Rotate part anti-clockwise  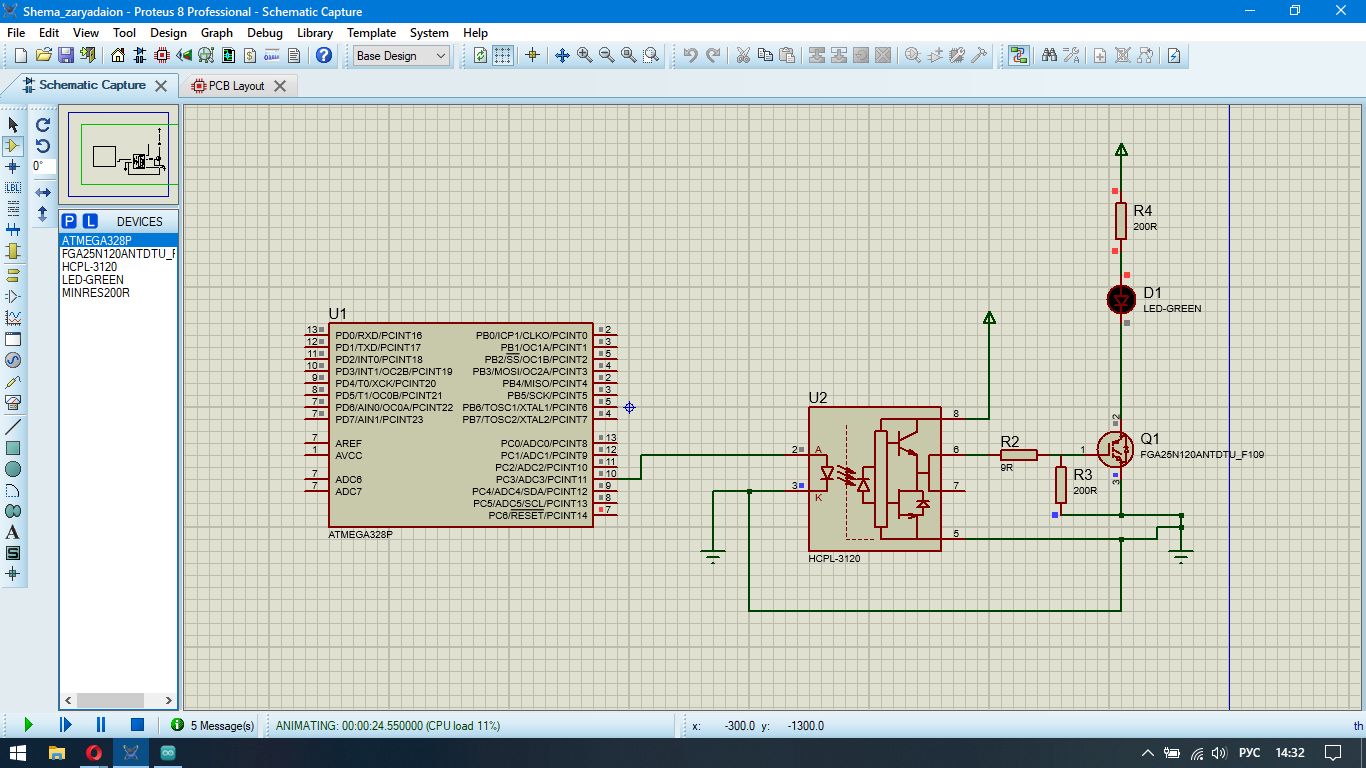pos(43,146)
